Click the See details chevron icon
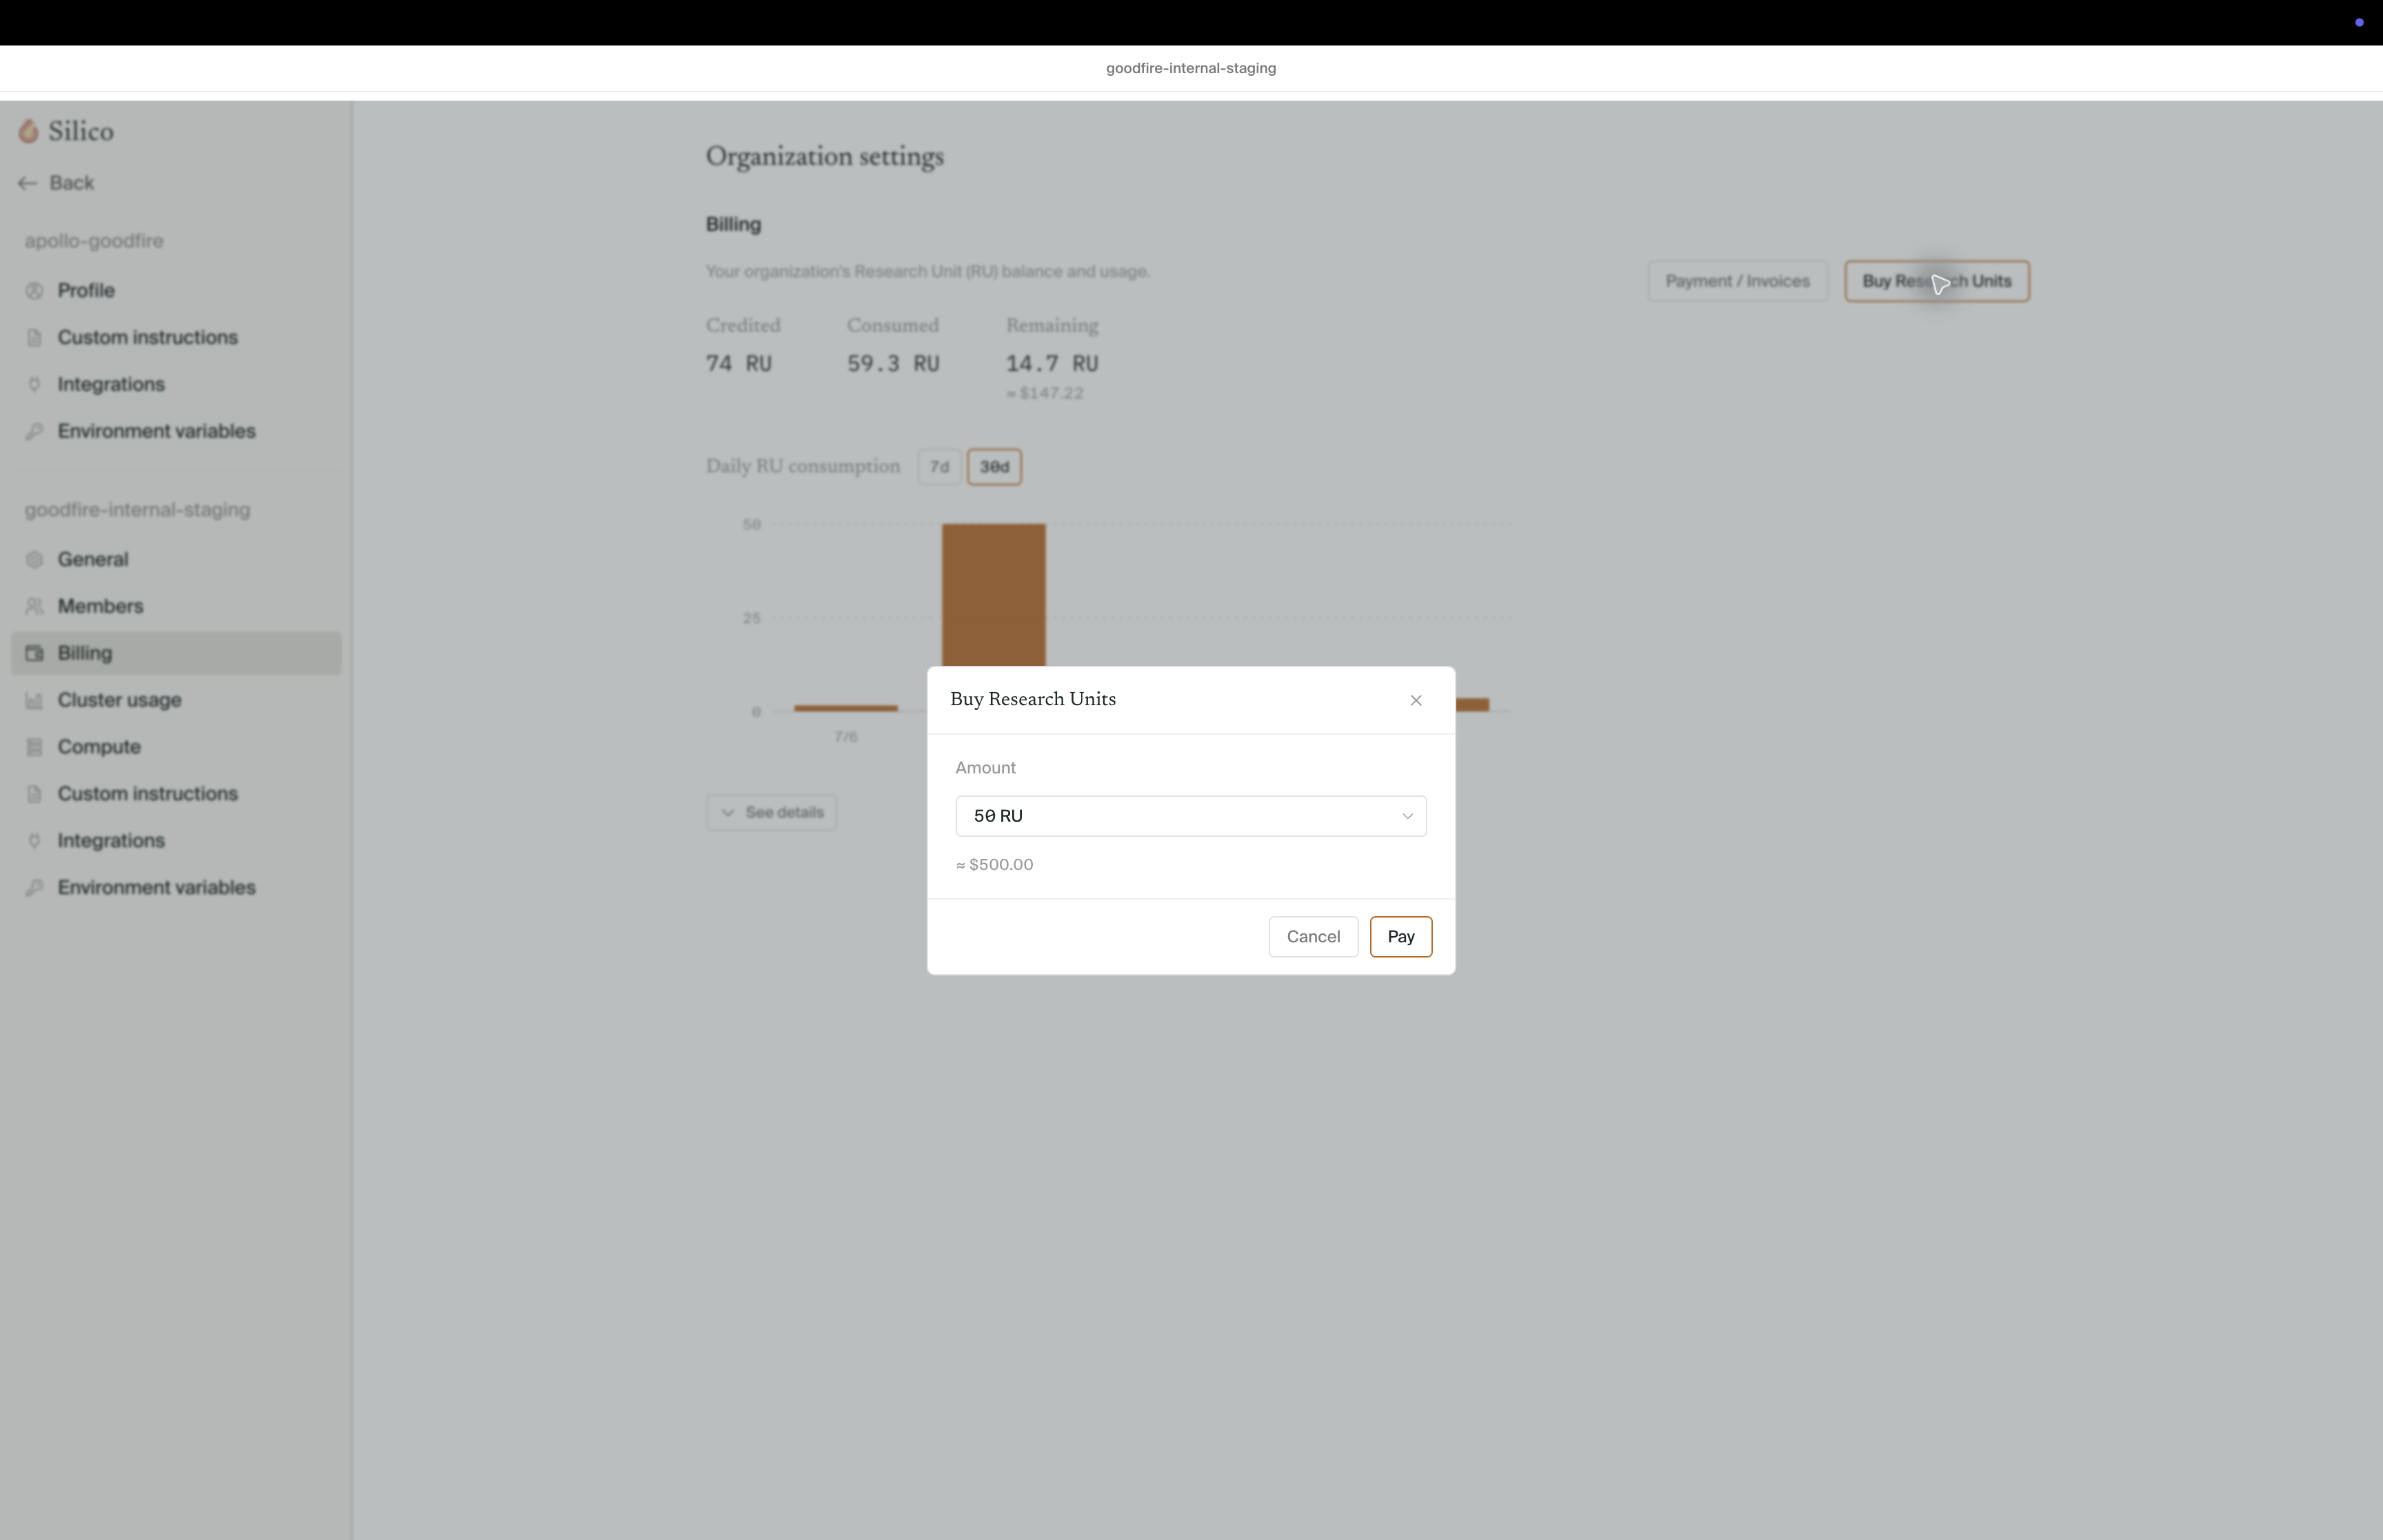The image size is (2383, 1540). (728, 813)
